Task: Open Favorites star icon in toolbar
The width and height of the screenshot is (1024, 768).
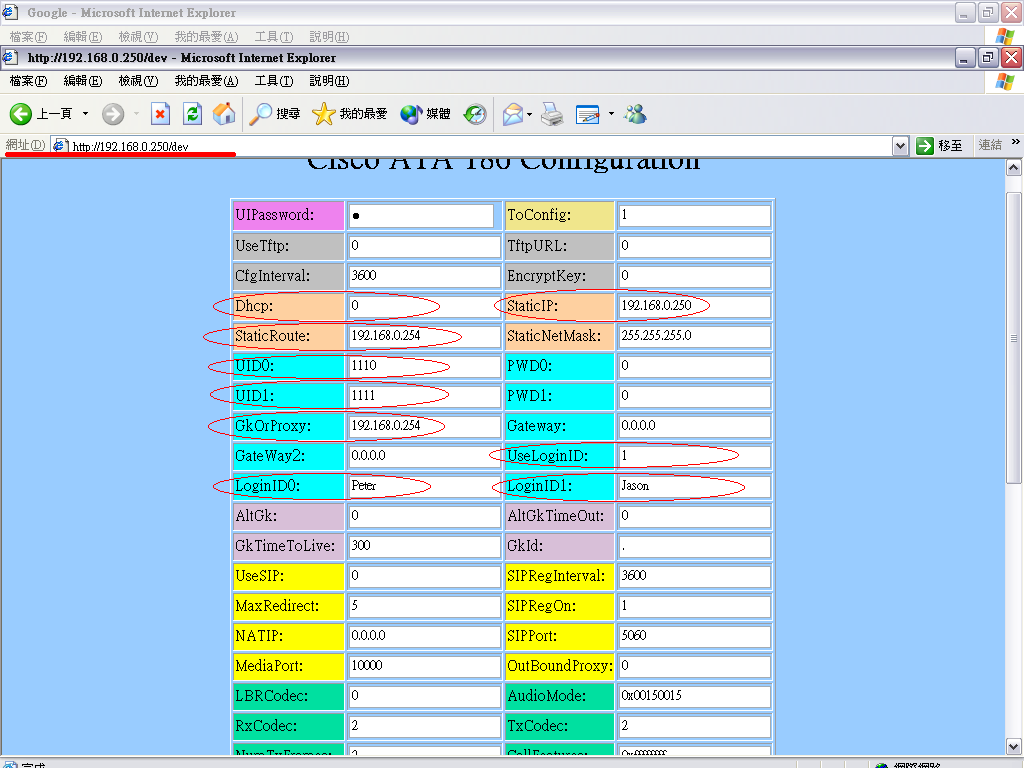Action: tap(323, 114)
